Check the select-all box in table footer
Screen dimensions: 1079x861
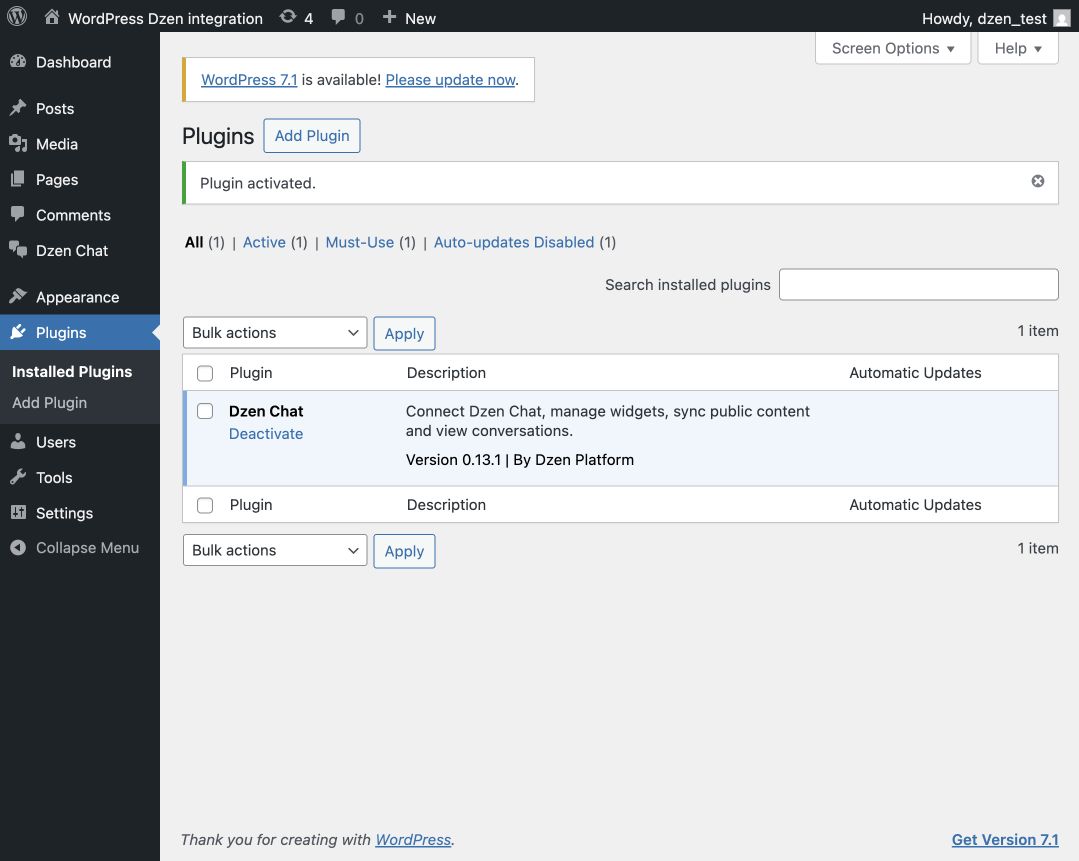pyautogui.click(x=205, y=505)
